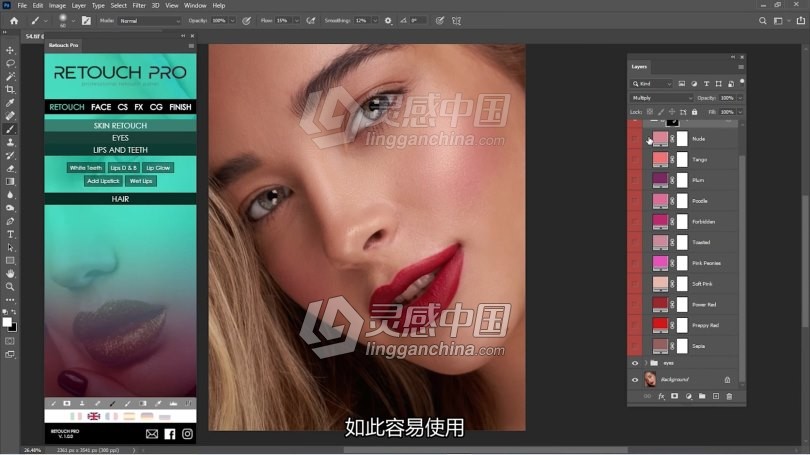This screenshot has height=455, width=810.
Task: Create a new group folder icon
Action: pyautogui.click(x=702, y=396)
